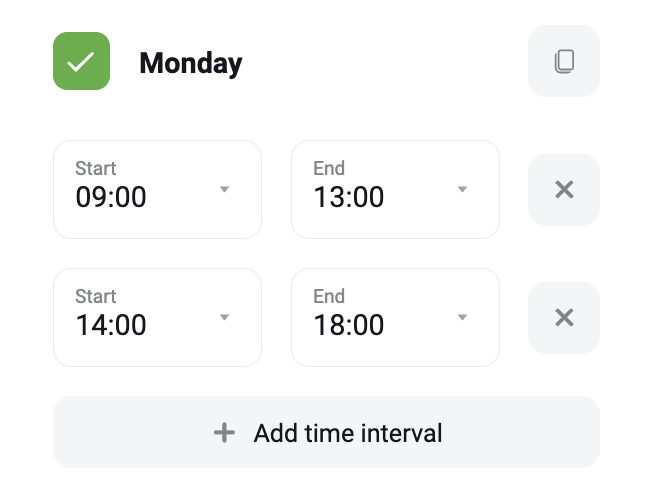Viewport: 658px width, 486px height.
Task: Click the Monday day label
Action: pos(191,64)
